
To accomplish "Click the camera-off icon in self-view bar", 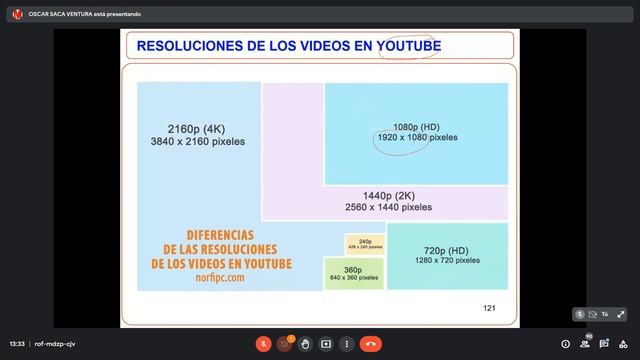I will point(593,314).
